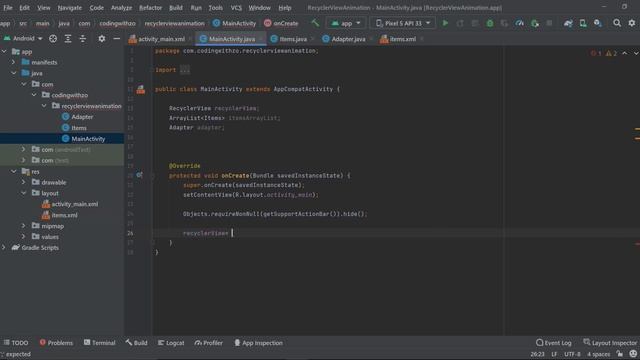Open the TODO tool window
640x360 pixels.
pyautogui.click(x=16, y=343)
